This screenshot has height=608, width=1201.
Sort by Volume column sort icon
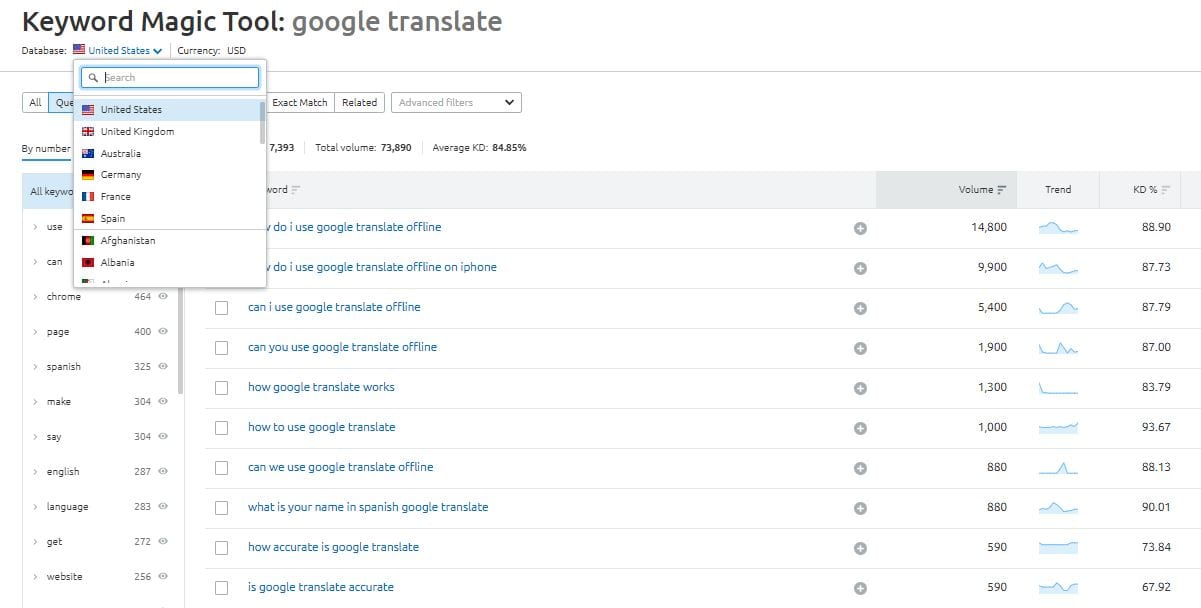point(1002,190)
